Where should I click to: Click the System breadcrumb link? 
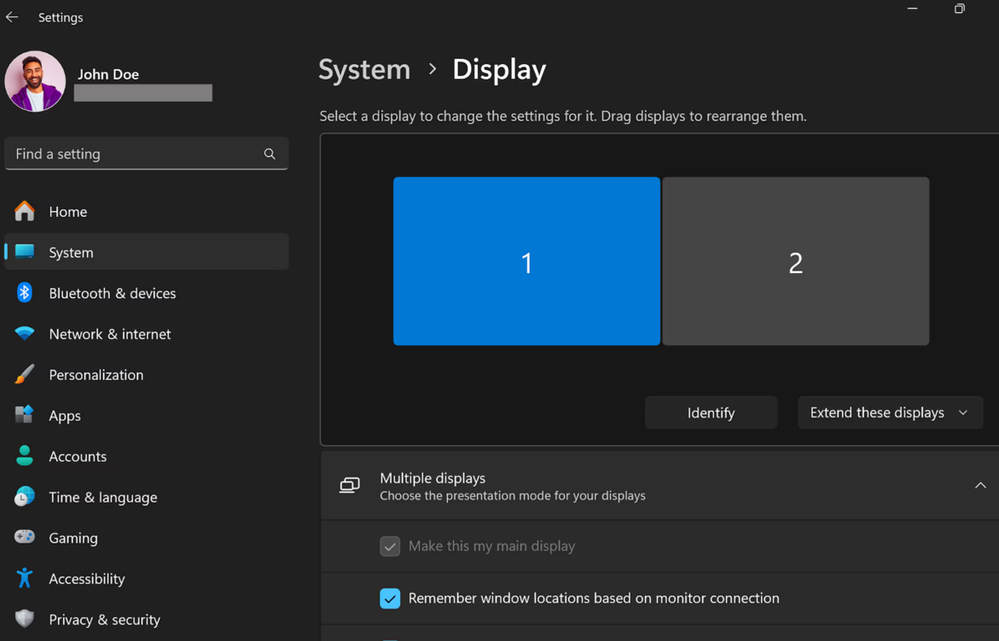coord(364,70)
